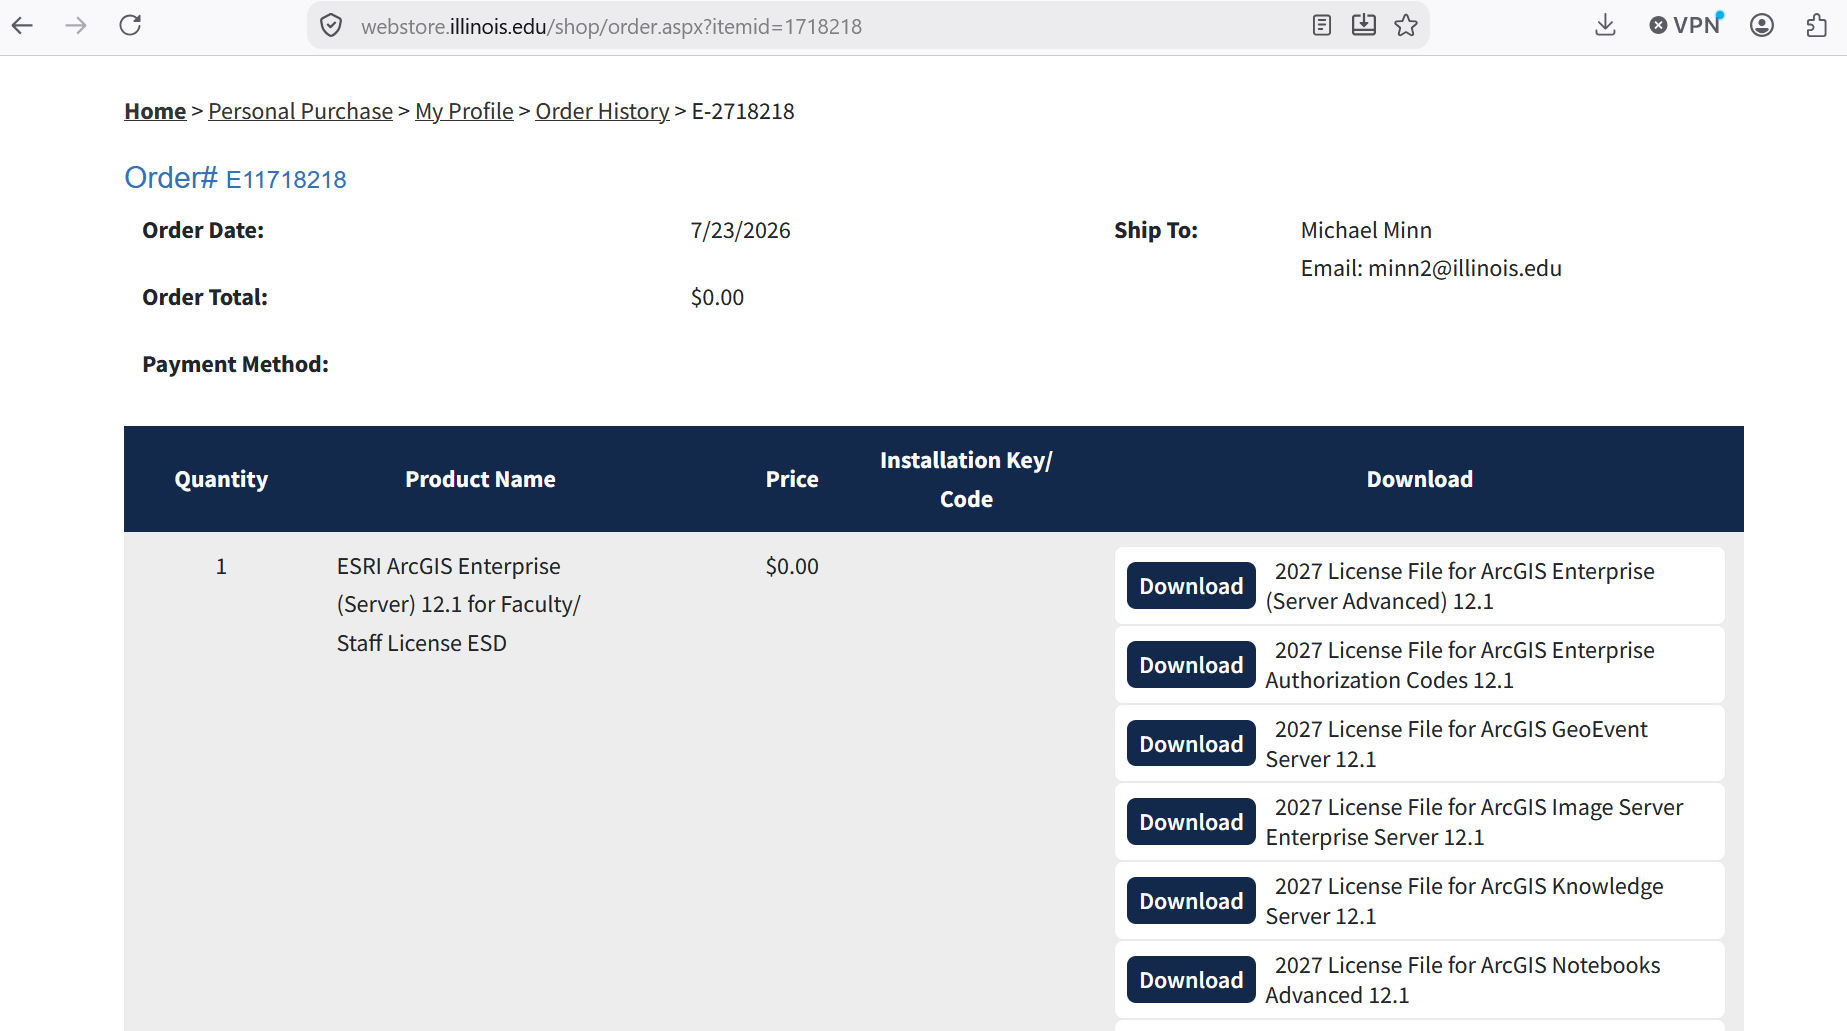Screen dimensions: 1847x1031
Task: Open the VPN panel
Action: (1686, 26)
